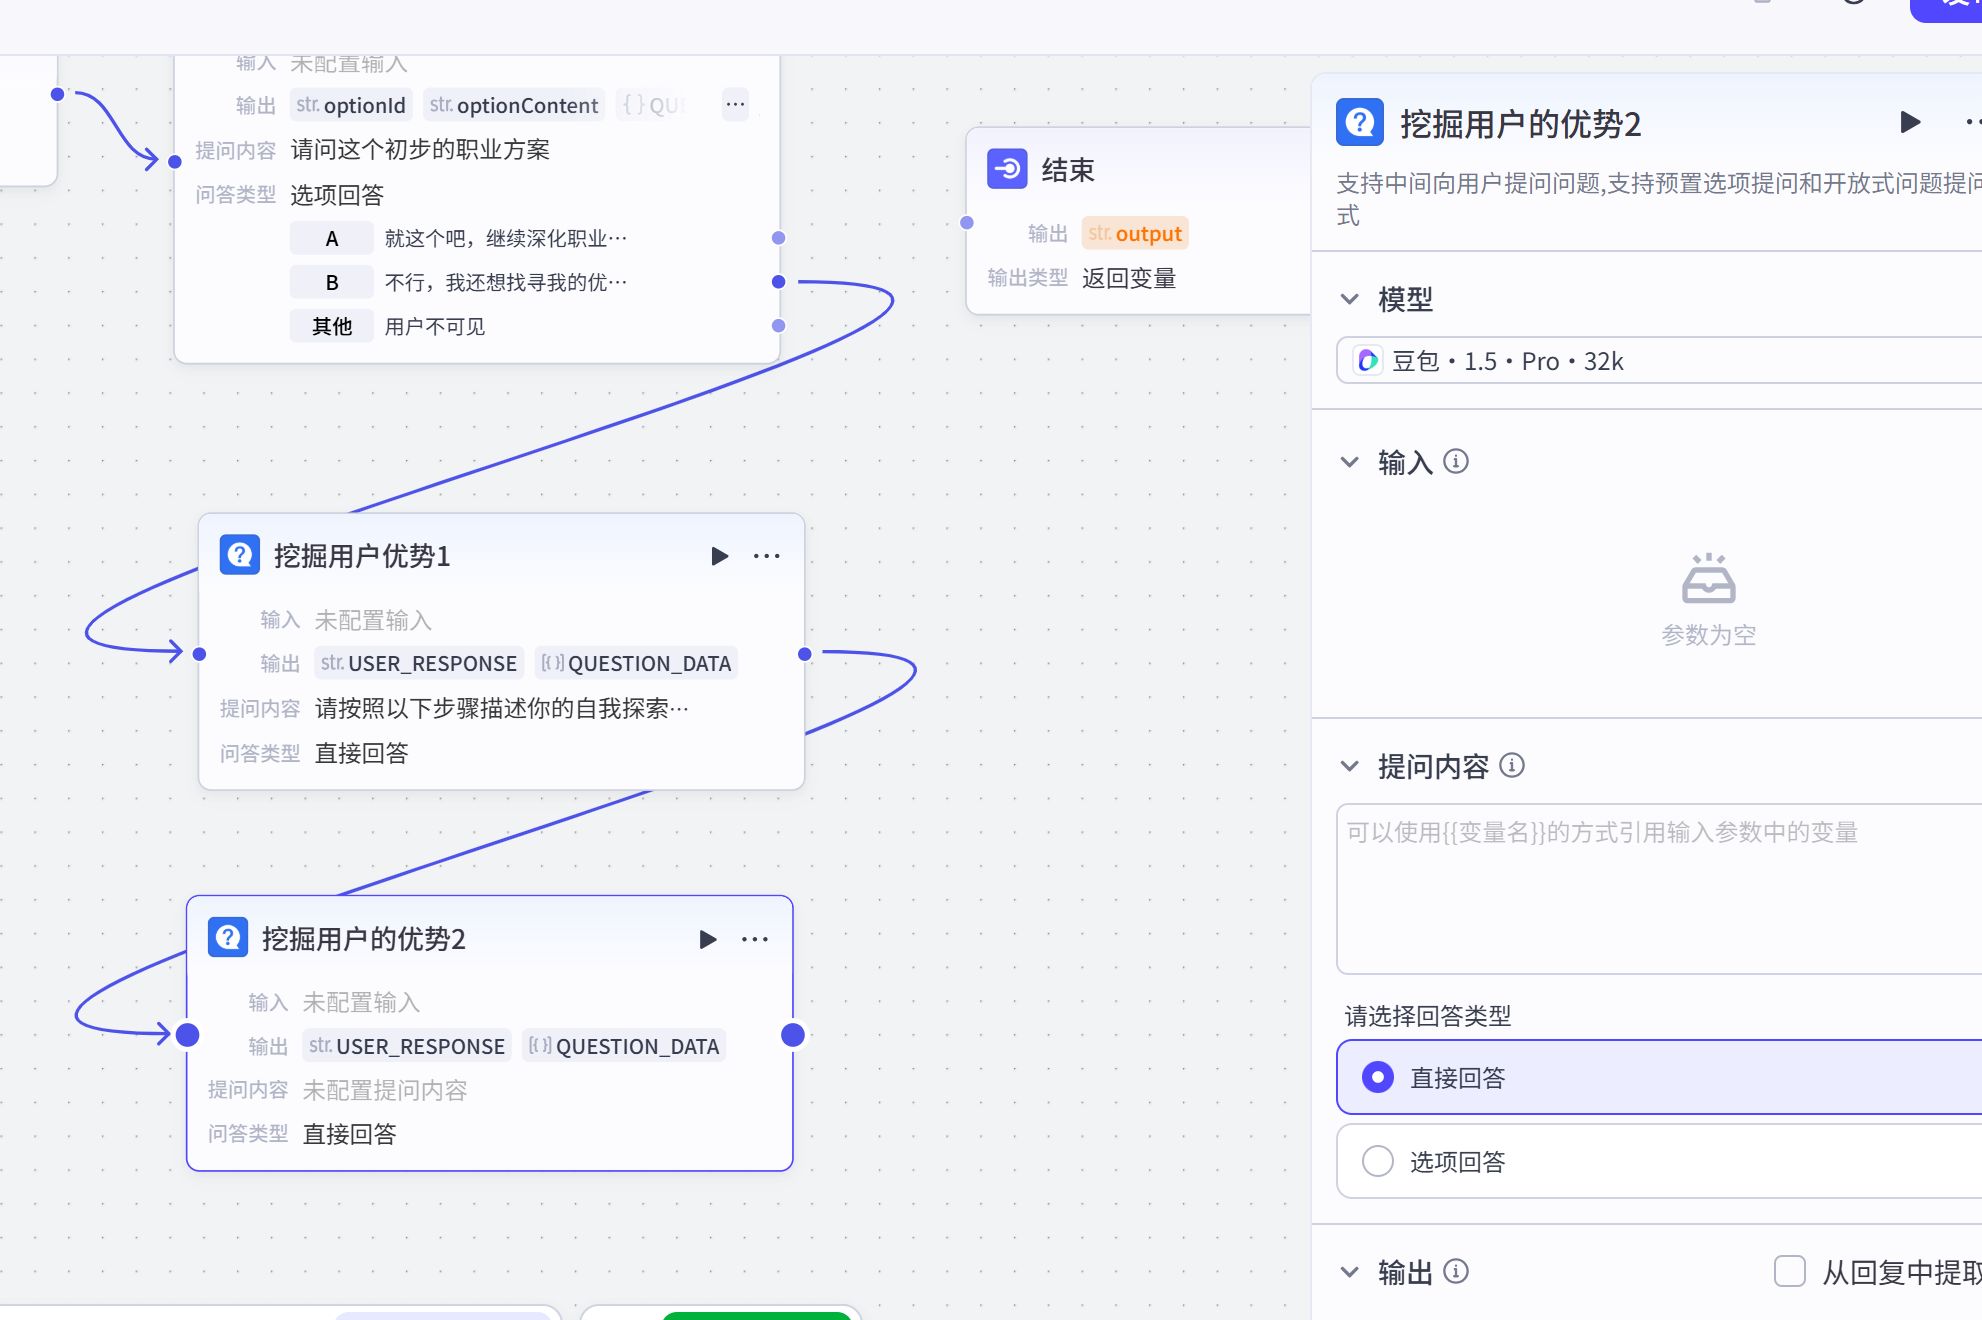Click the 豆包 model logo icon
The image size is (1982, 1320).
1366,361
